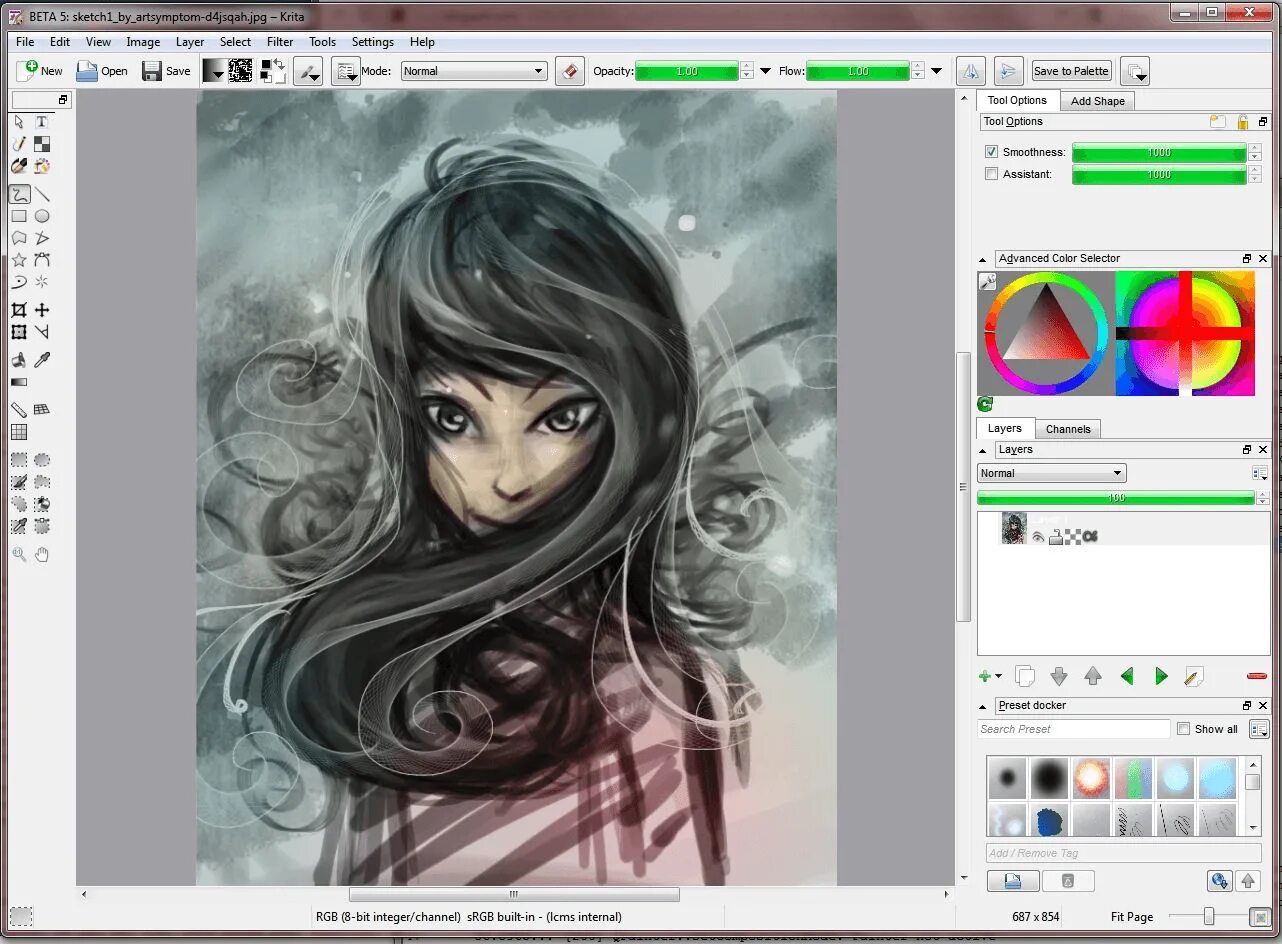This screenshot has width=1282, height=944.
Task: Select the gradient tool in toolbox
Action: coord(19,382)
